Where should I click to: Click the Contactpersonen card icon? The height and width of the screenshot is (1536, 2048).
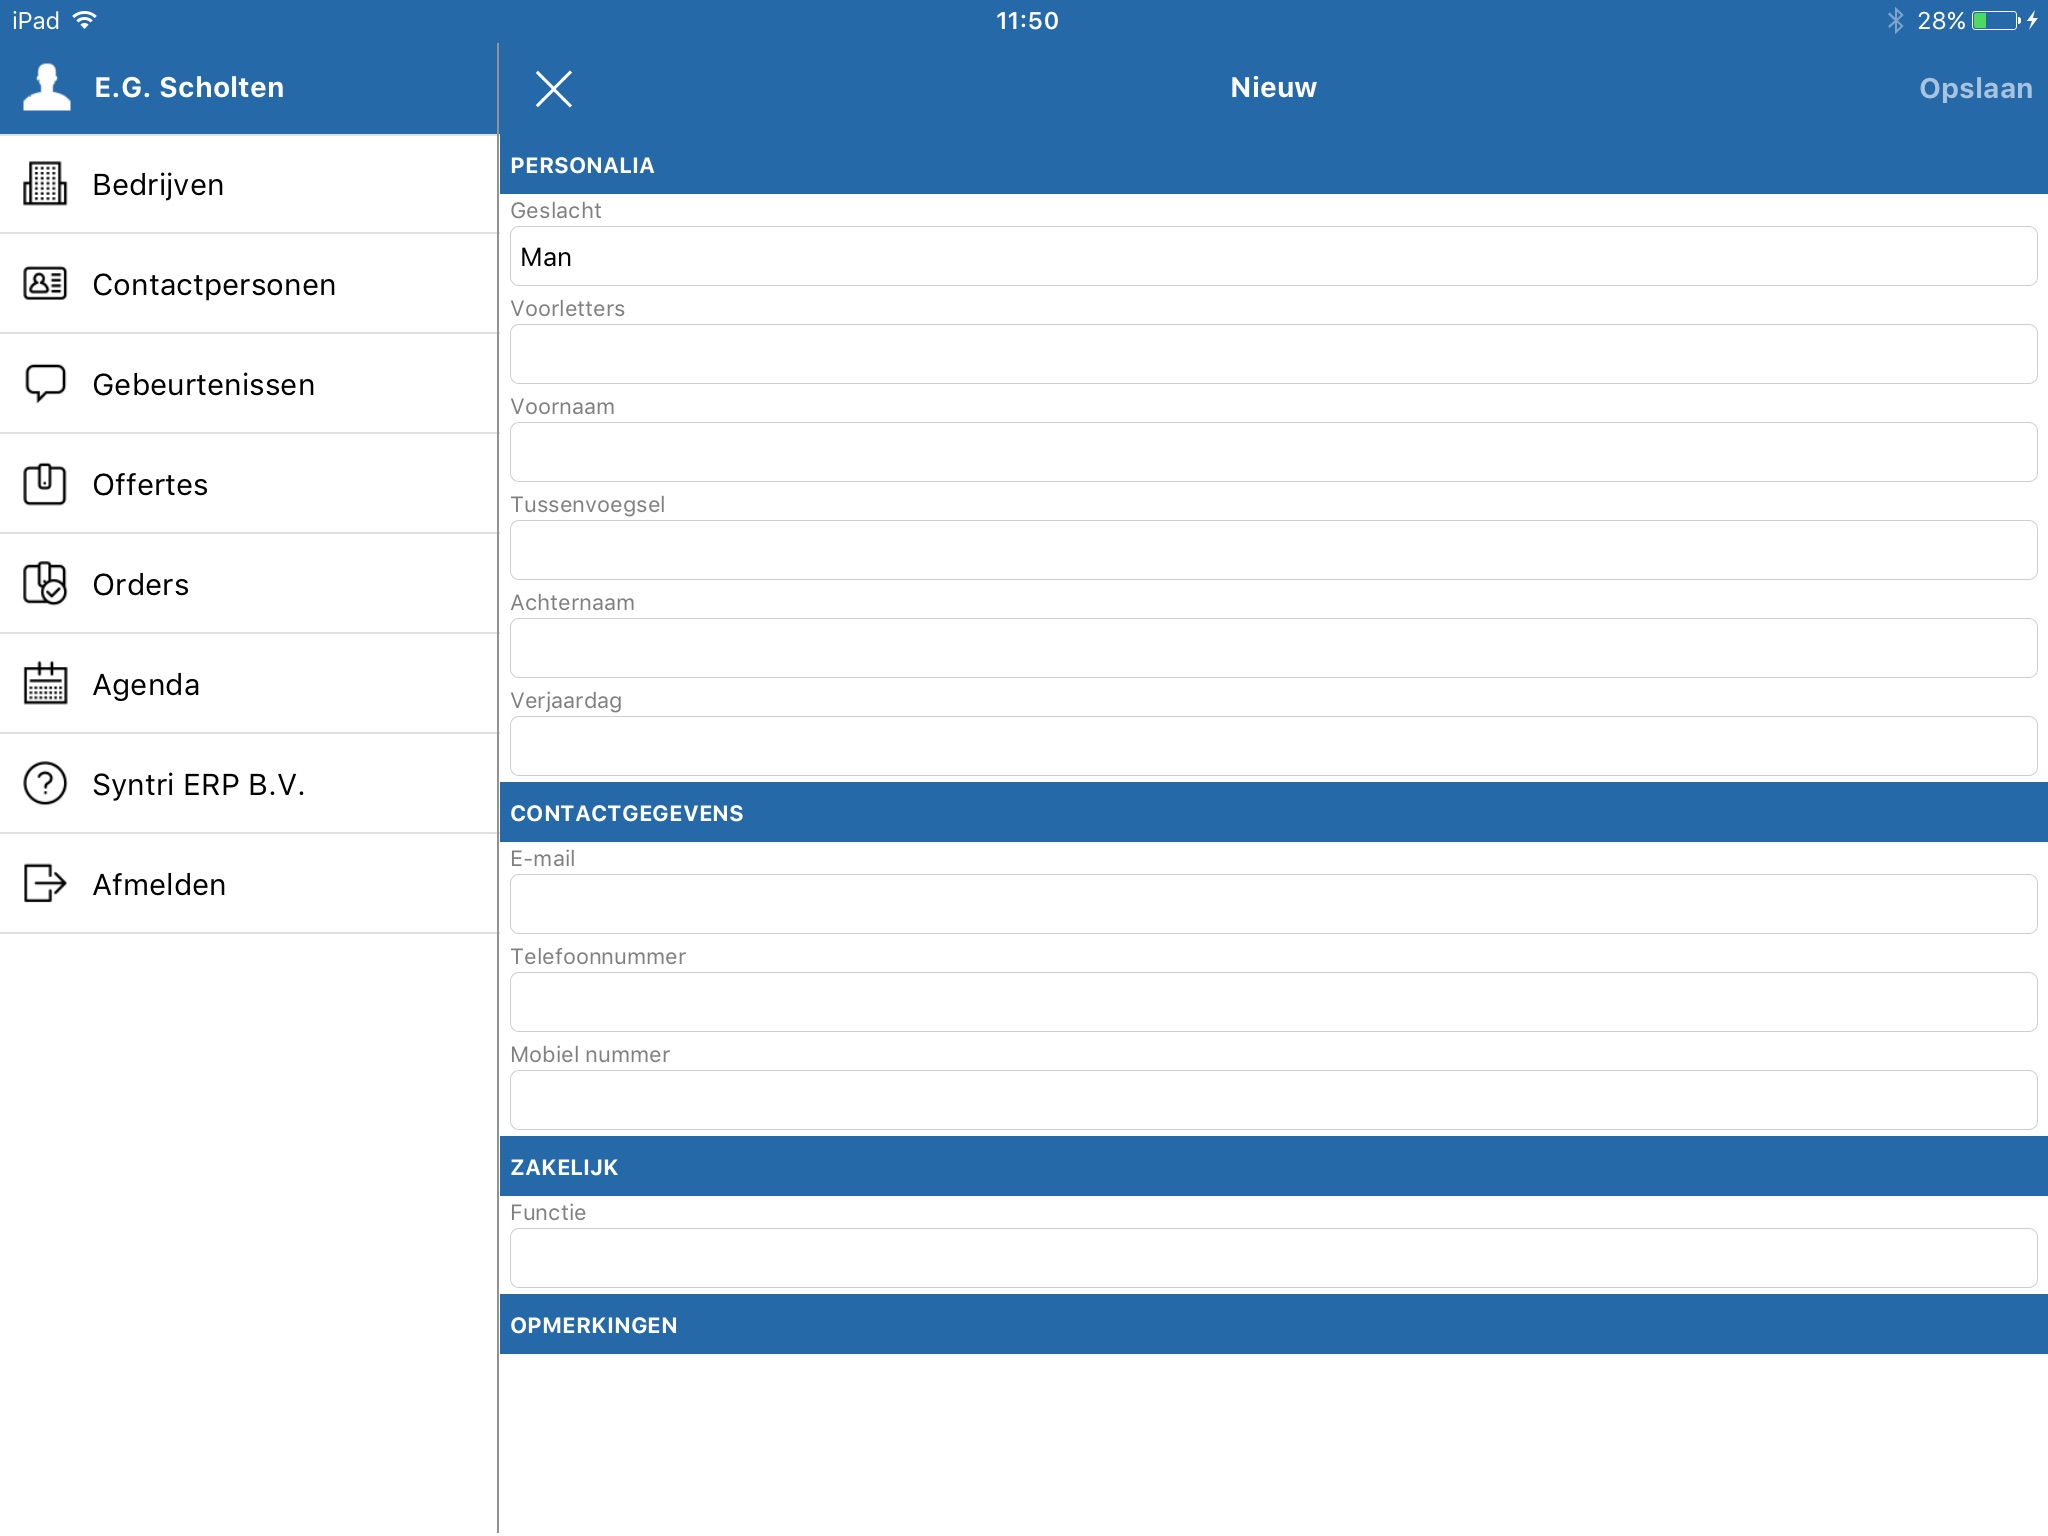[x=45, y=284]
